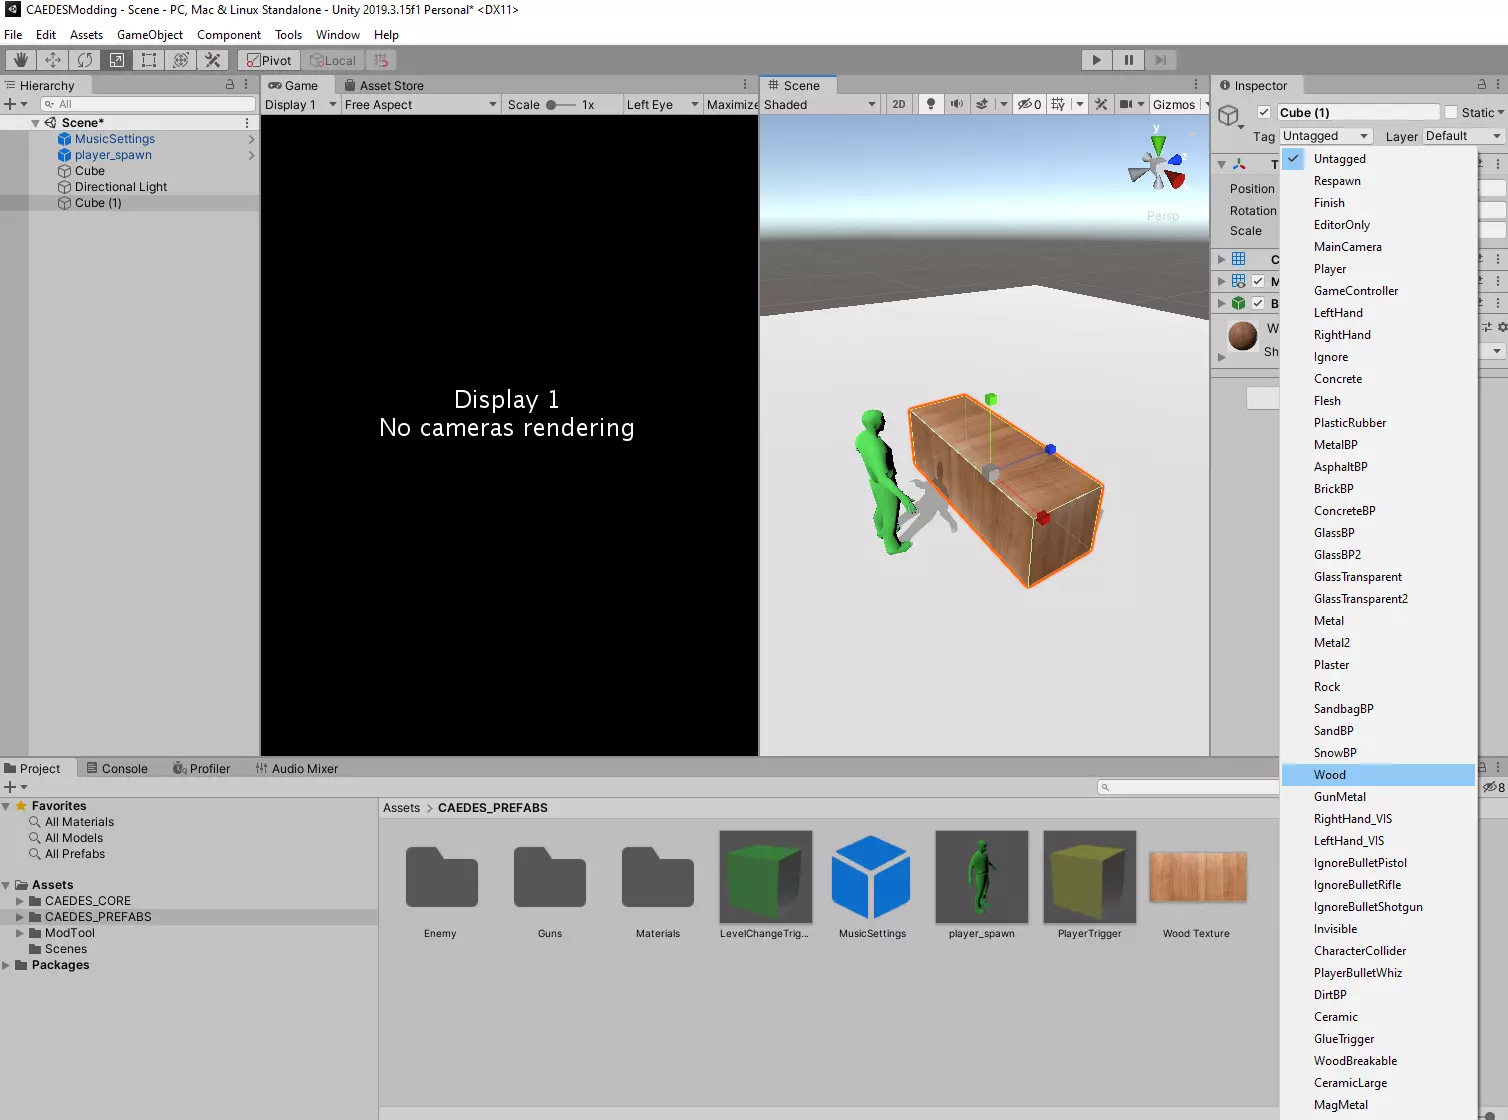This screenshot has width=1508, height=1120.
Task: Select the Hand tool in toolbar
Action: pyautogui.click(x=20, y=60)
